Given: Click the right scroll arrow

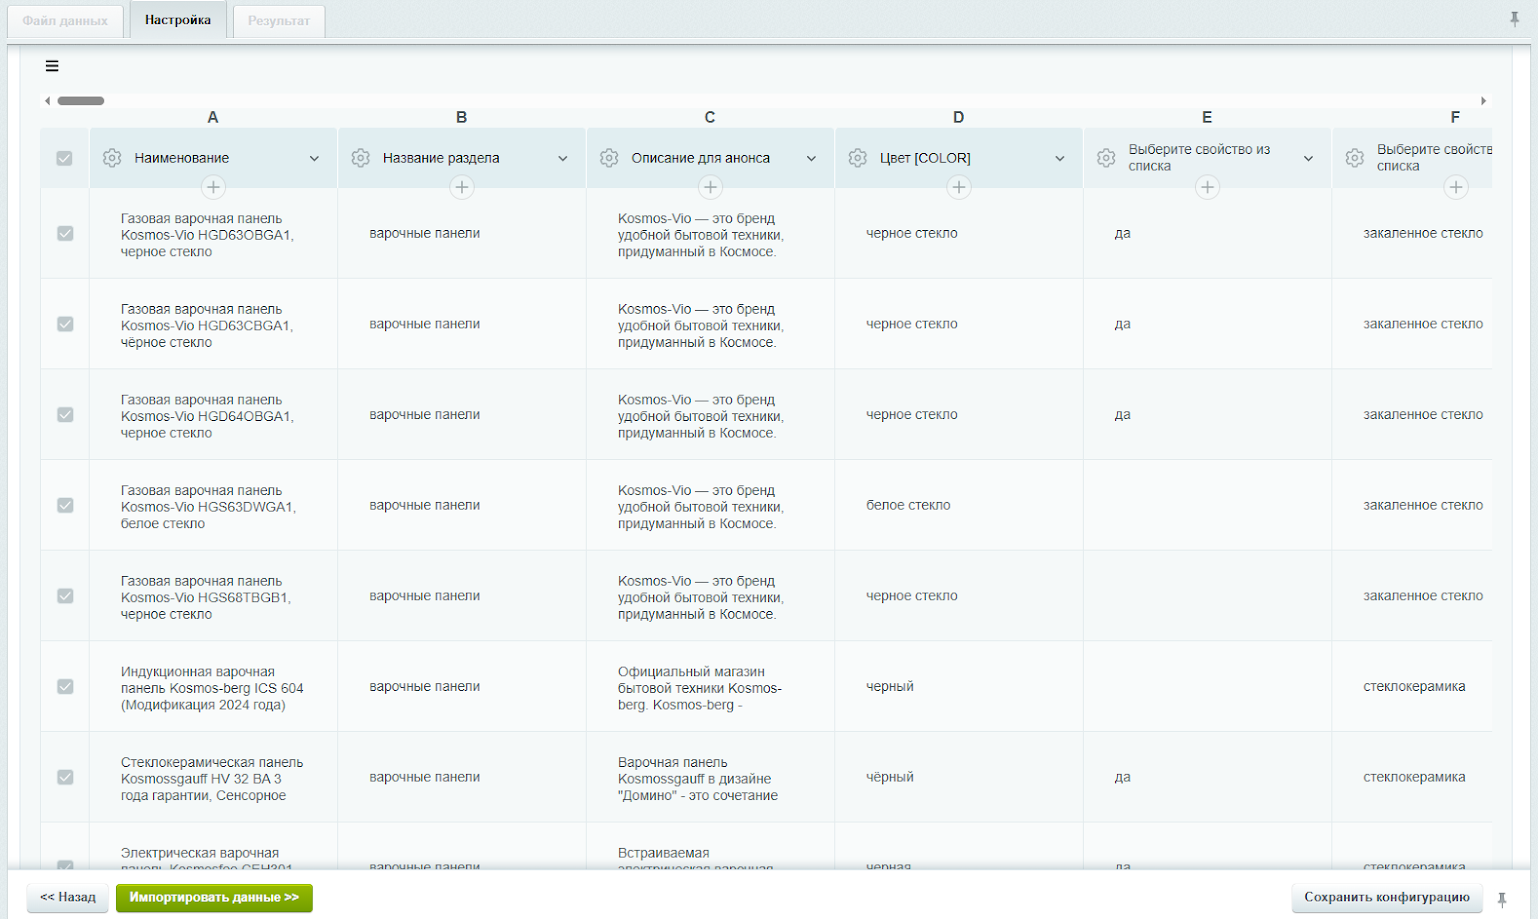Looking at the screenshot, I should [x=1484, y=101].
